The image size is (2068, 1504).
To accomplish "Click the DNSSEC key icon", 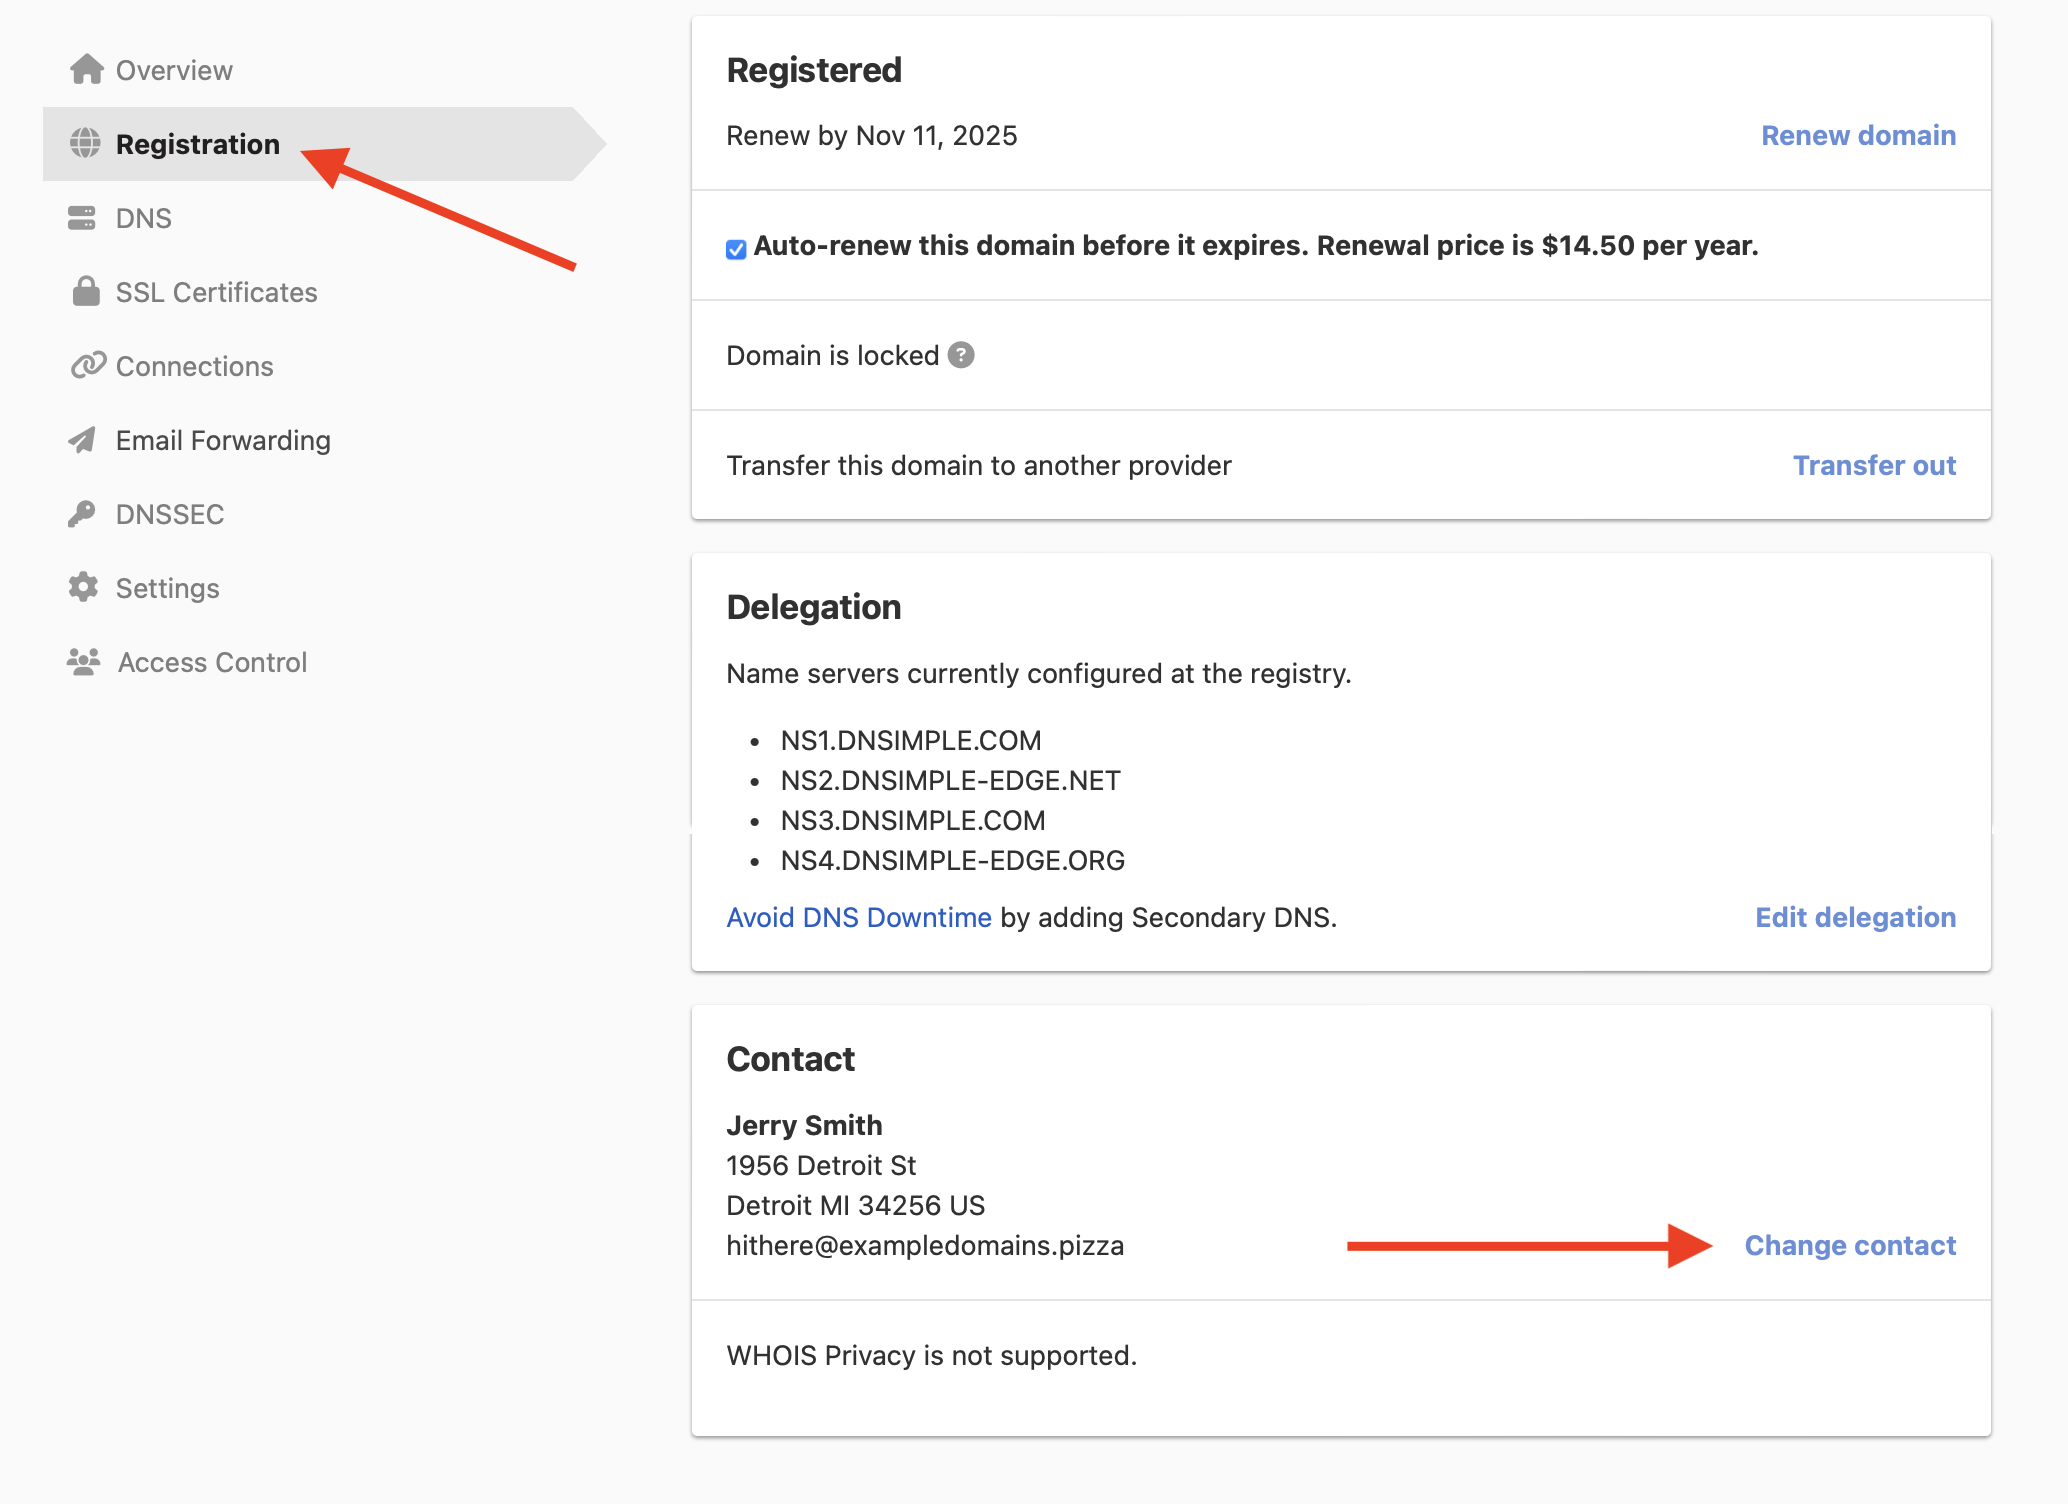I will coord(84,513).
